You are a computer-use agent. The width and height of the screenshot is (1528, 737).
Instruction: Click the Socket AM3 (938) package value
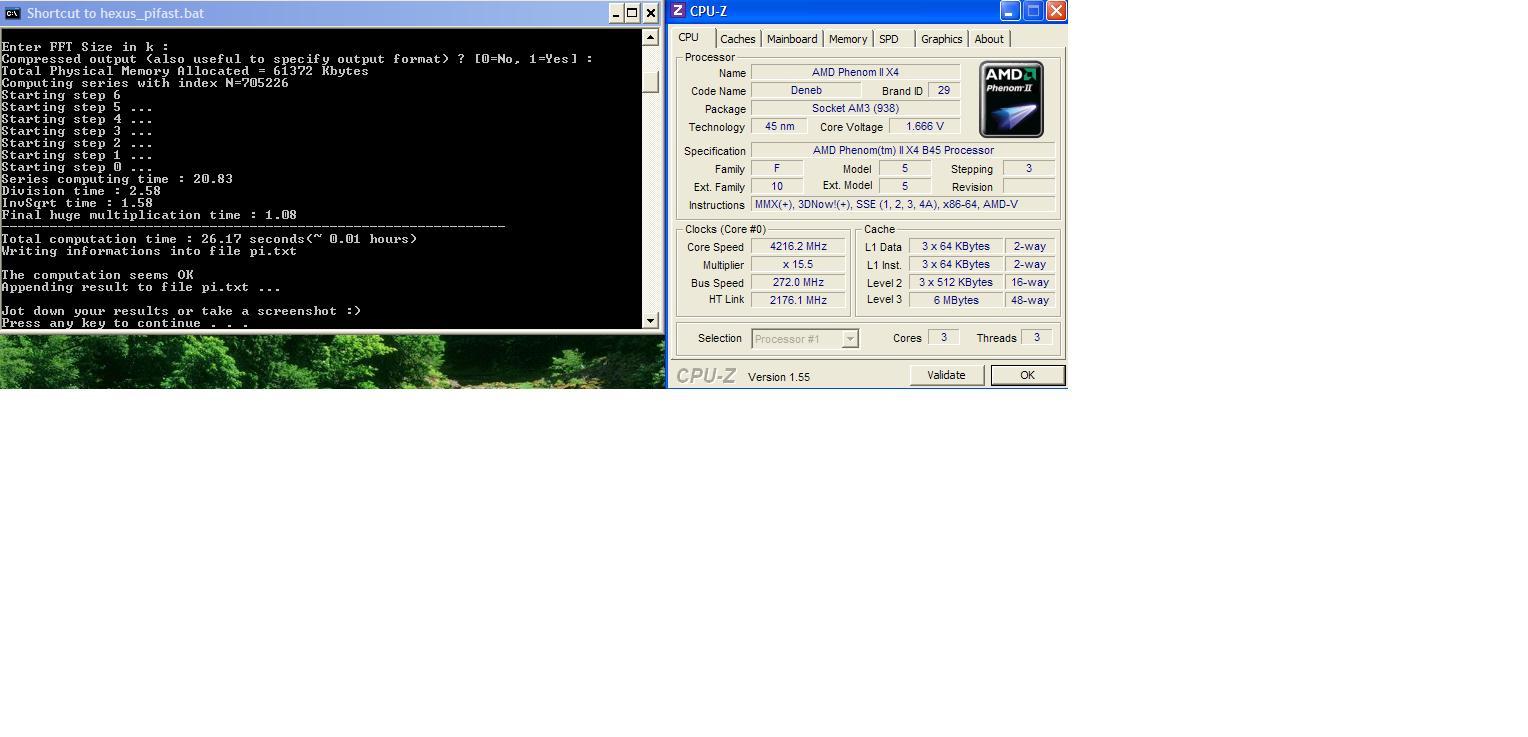(855, 108)
